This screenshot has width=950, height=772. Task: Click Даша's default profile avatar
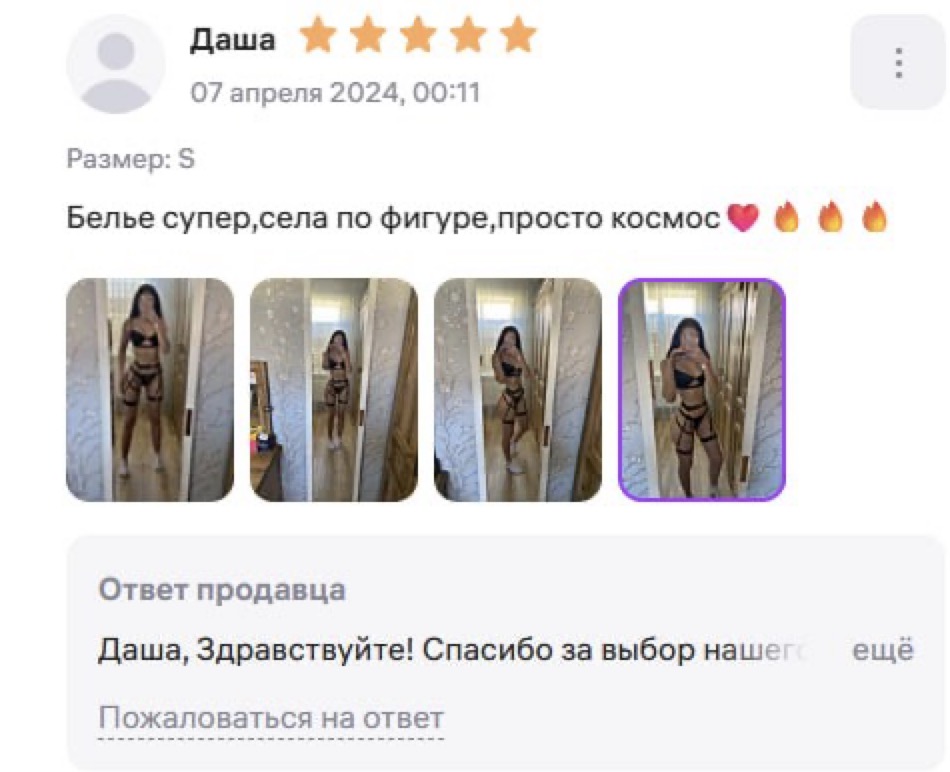click(x=116, y=65)
